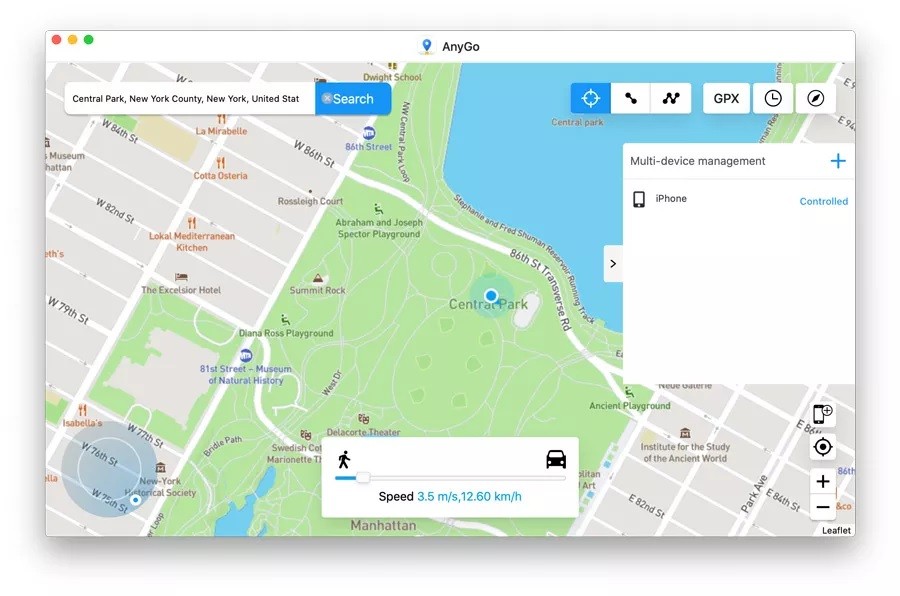
Task: Center the map on current location
Action: (x=823, y=447)
